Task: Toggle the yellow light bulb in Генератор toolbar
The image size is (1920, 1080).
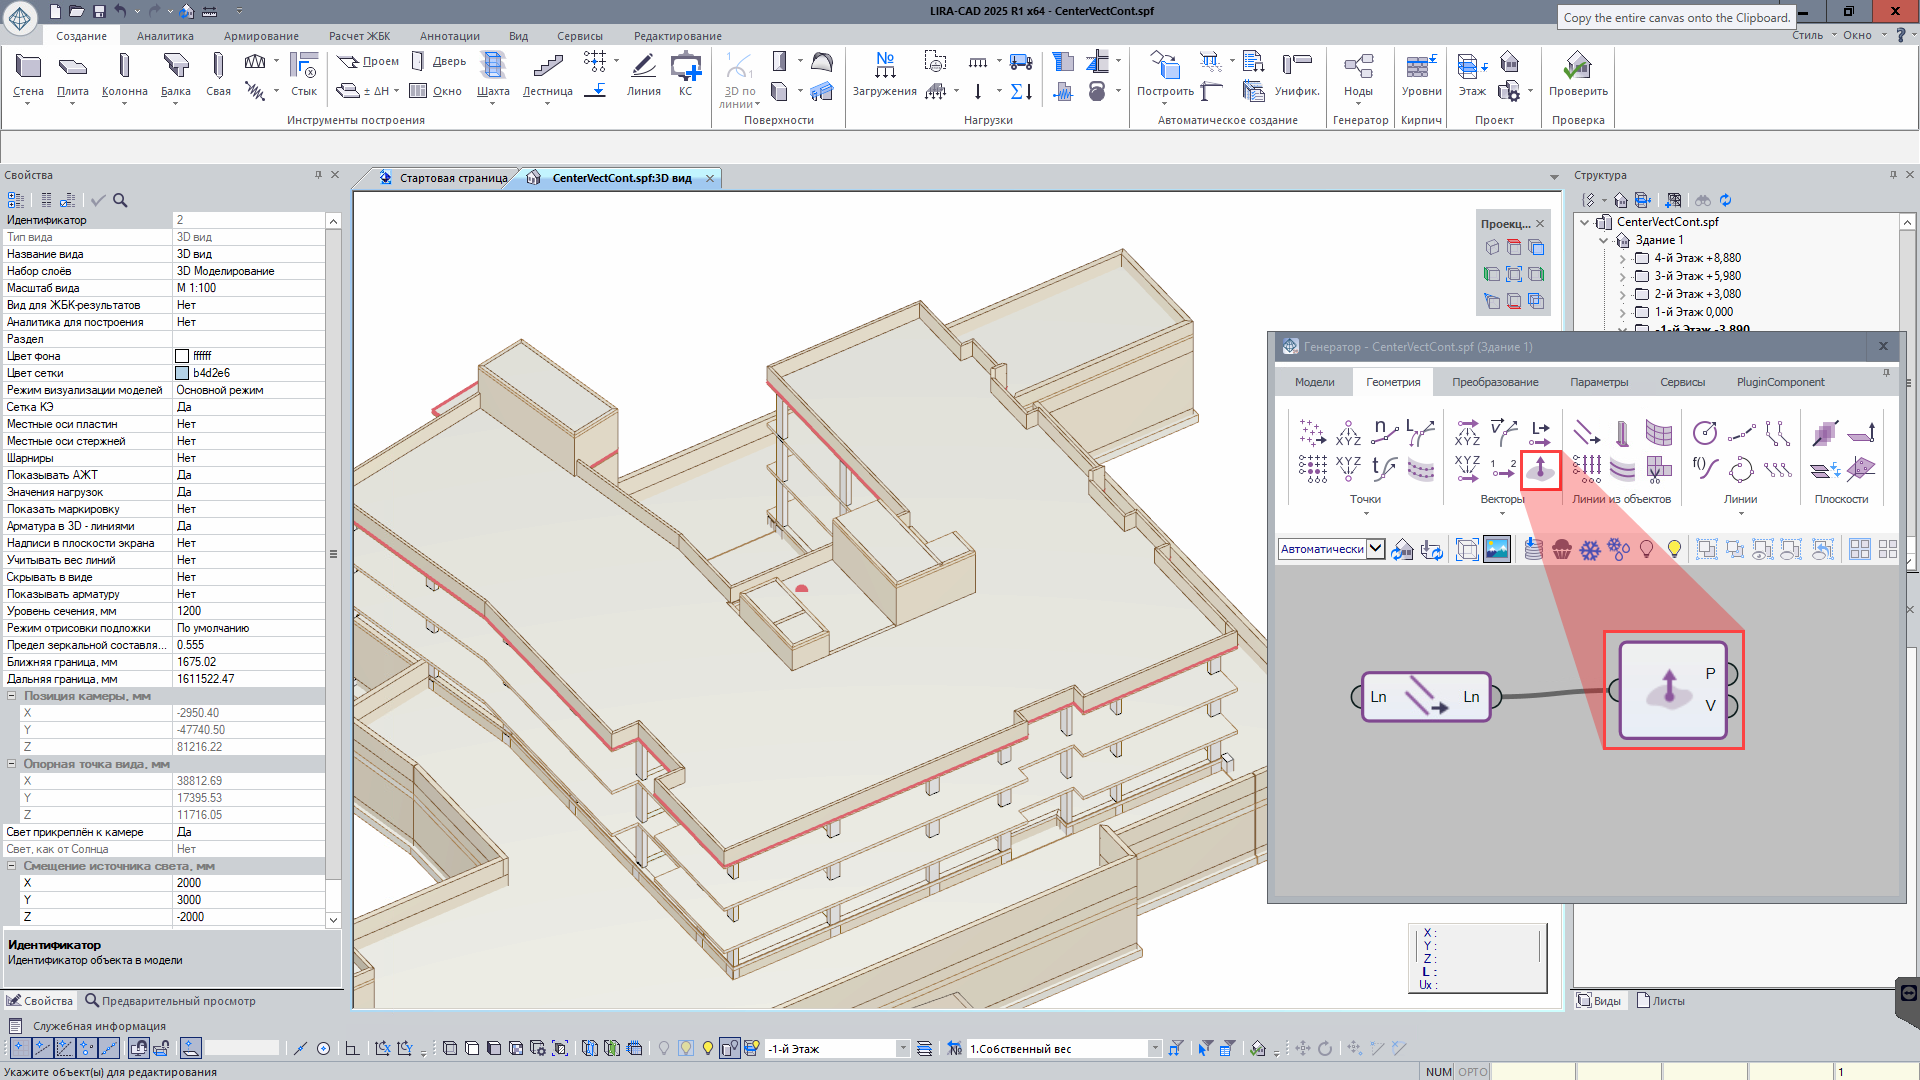Action: (x=1675, y=549)
